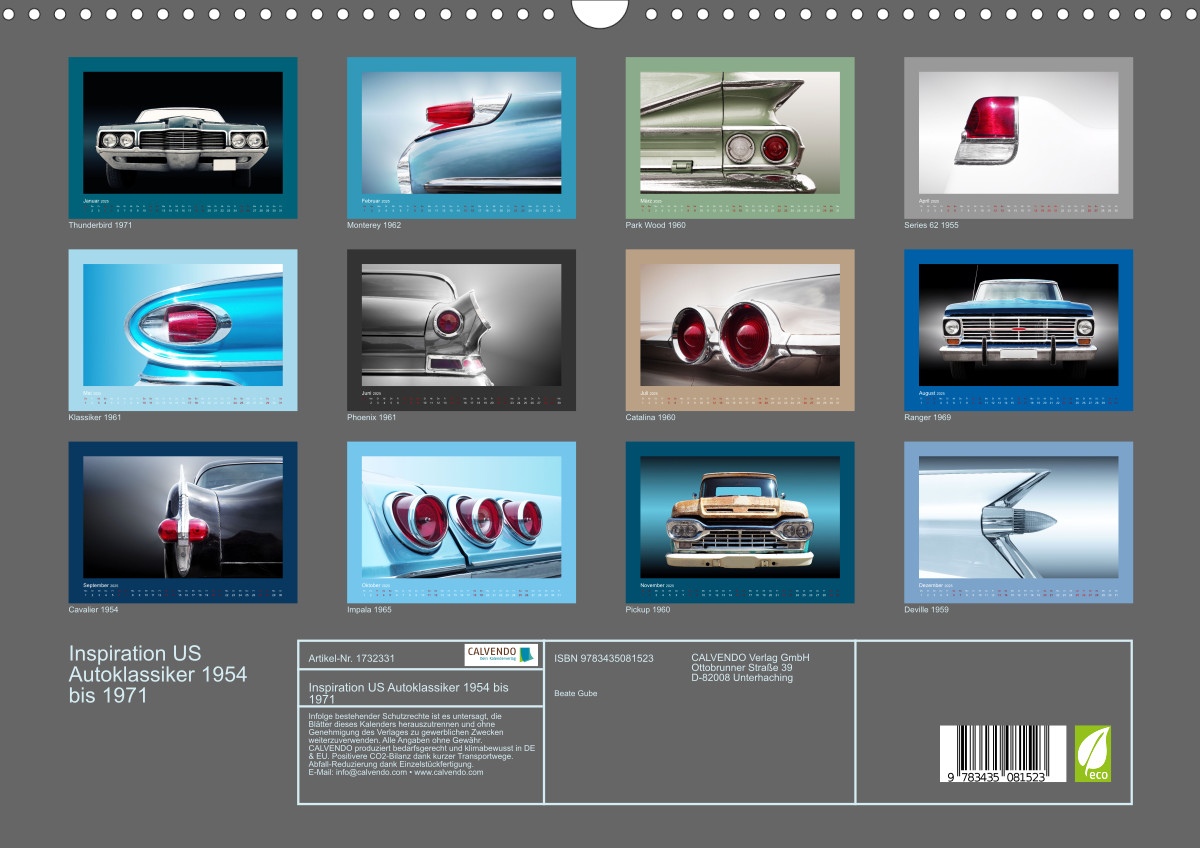Click 'CALVENDO Verlag GmbH' publisher name
The width and height of the screenshot is (1200, 848).
pos(750,657)
